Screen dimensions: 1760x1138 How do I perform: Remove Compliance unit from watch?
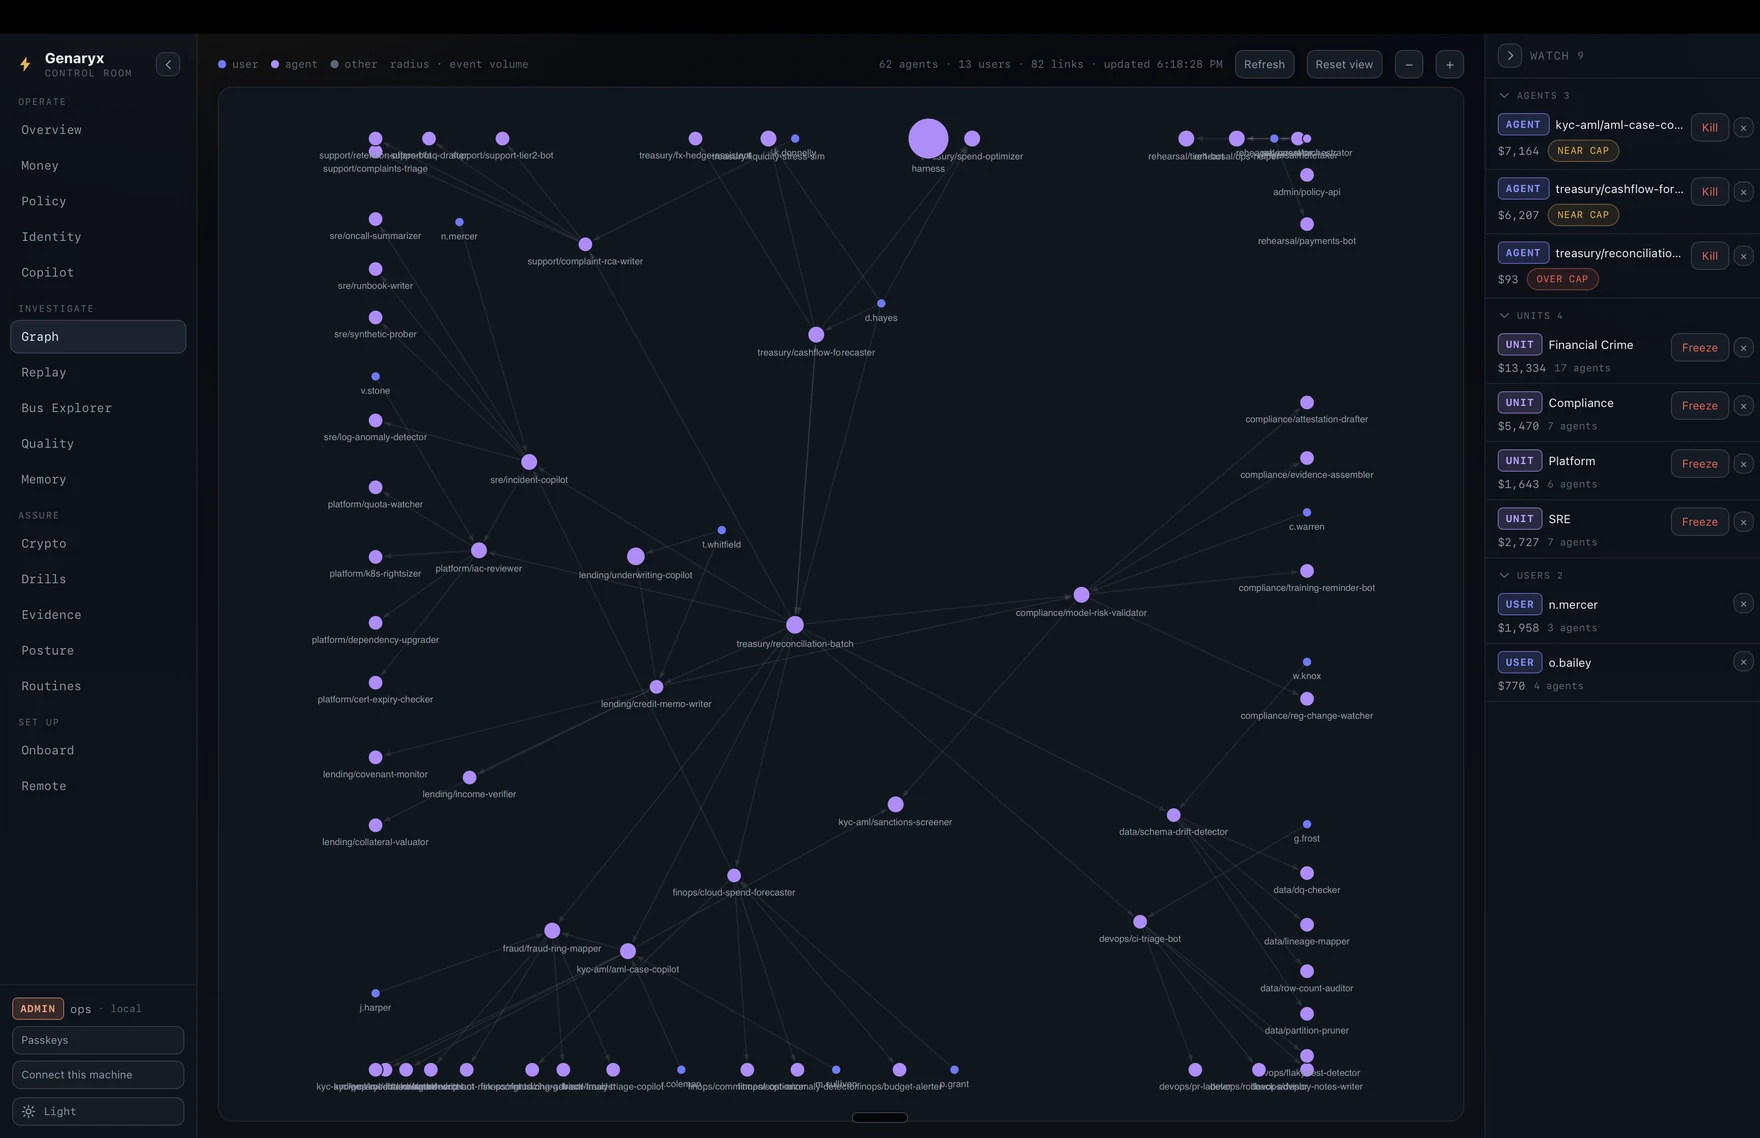[1743, 405]
